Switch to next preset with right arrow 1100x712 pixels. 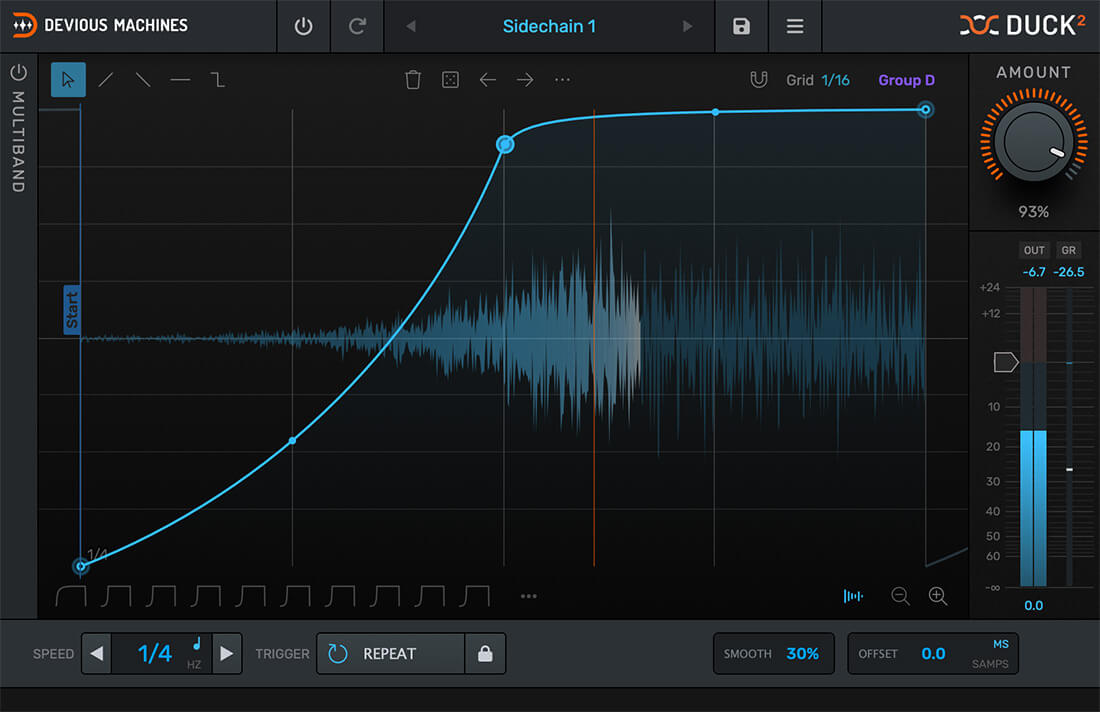click(x=686, y=26)
